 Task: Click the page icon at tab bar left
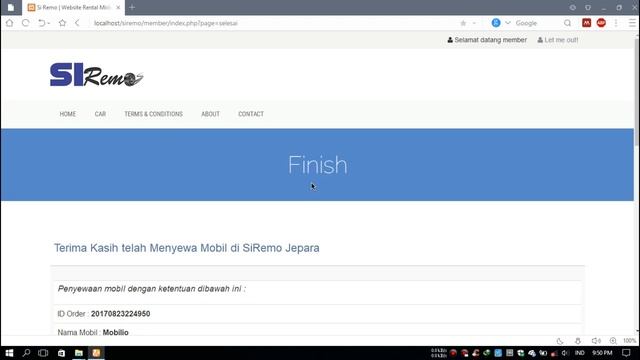point(11,7)
